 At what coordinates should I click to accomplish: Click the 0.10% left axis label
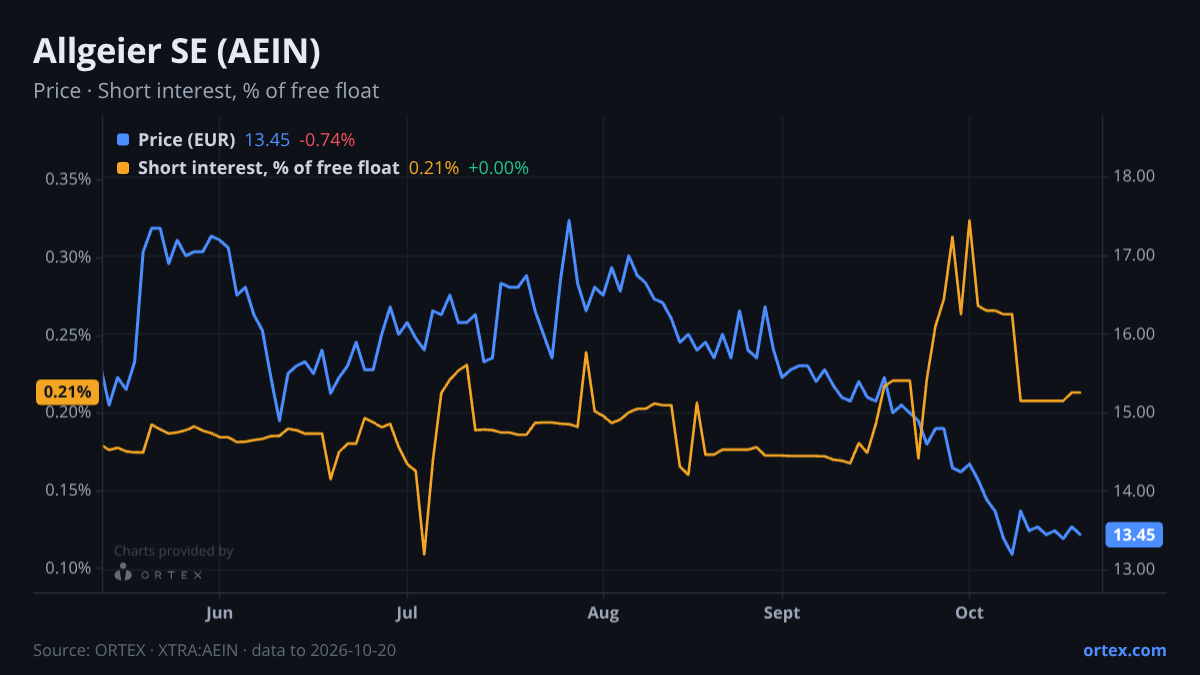tap(69, 568)
